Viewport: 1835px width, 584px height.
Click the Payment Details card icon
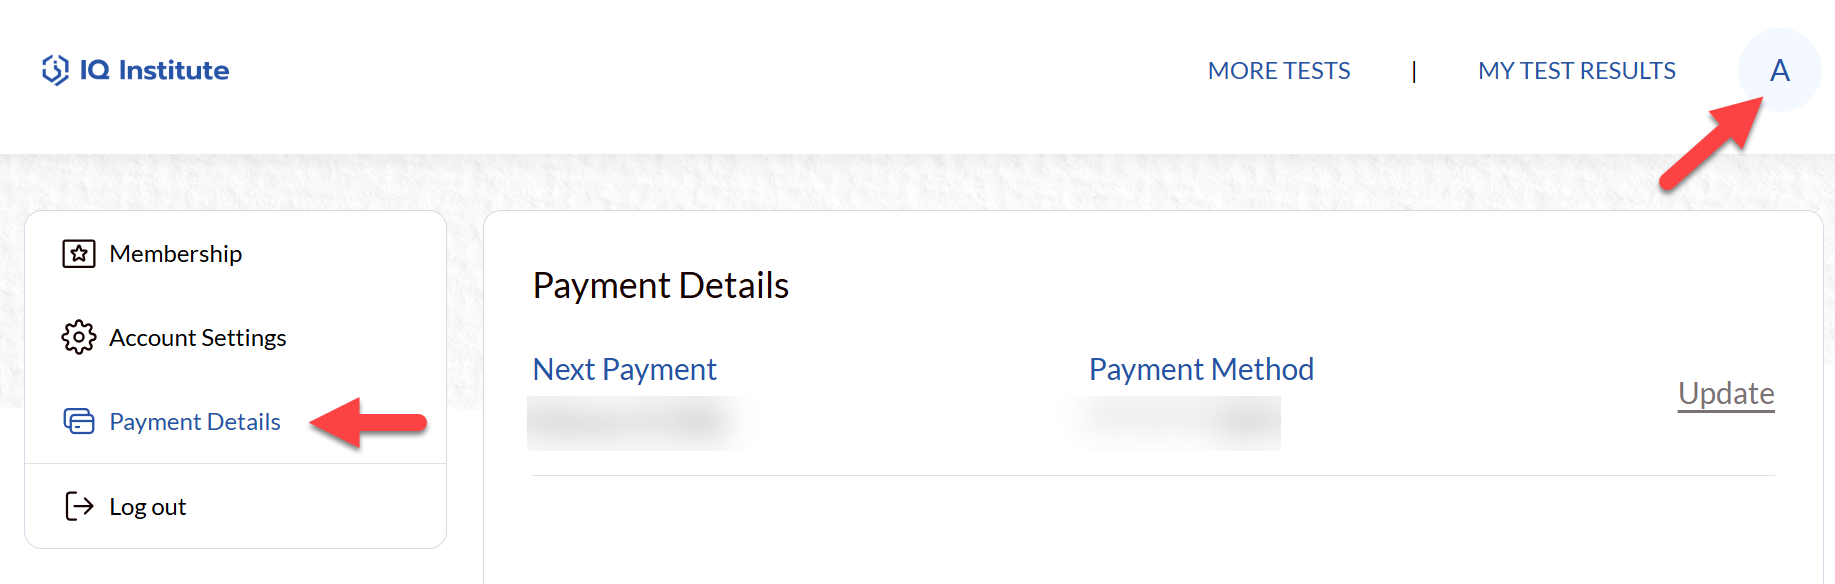[x=79, y=422]
